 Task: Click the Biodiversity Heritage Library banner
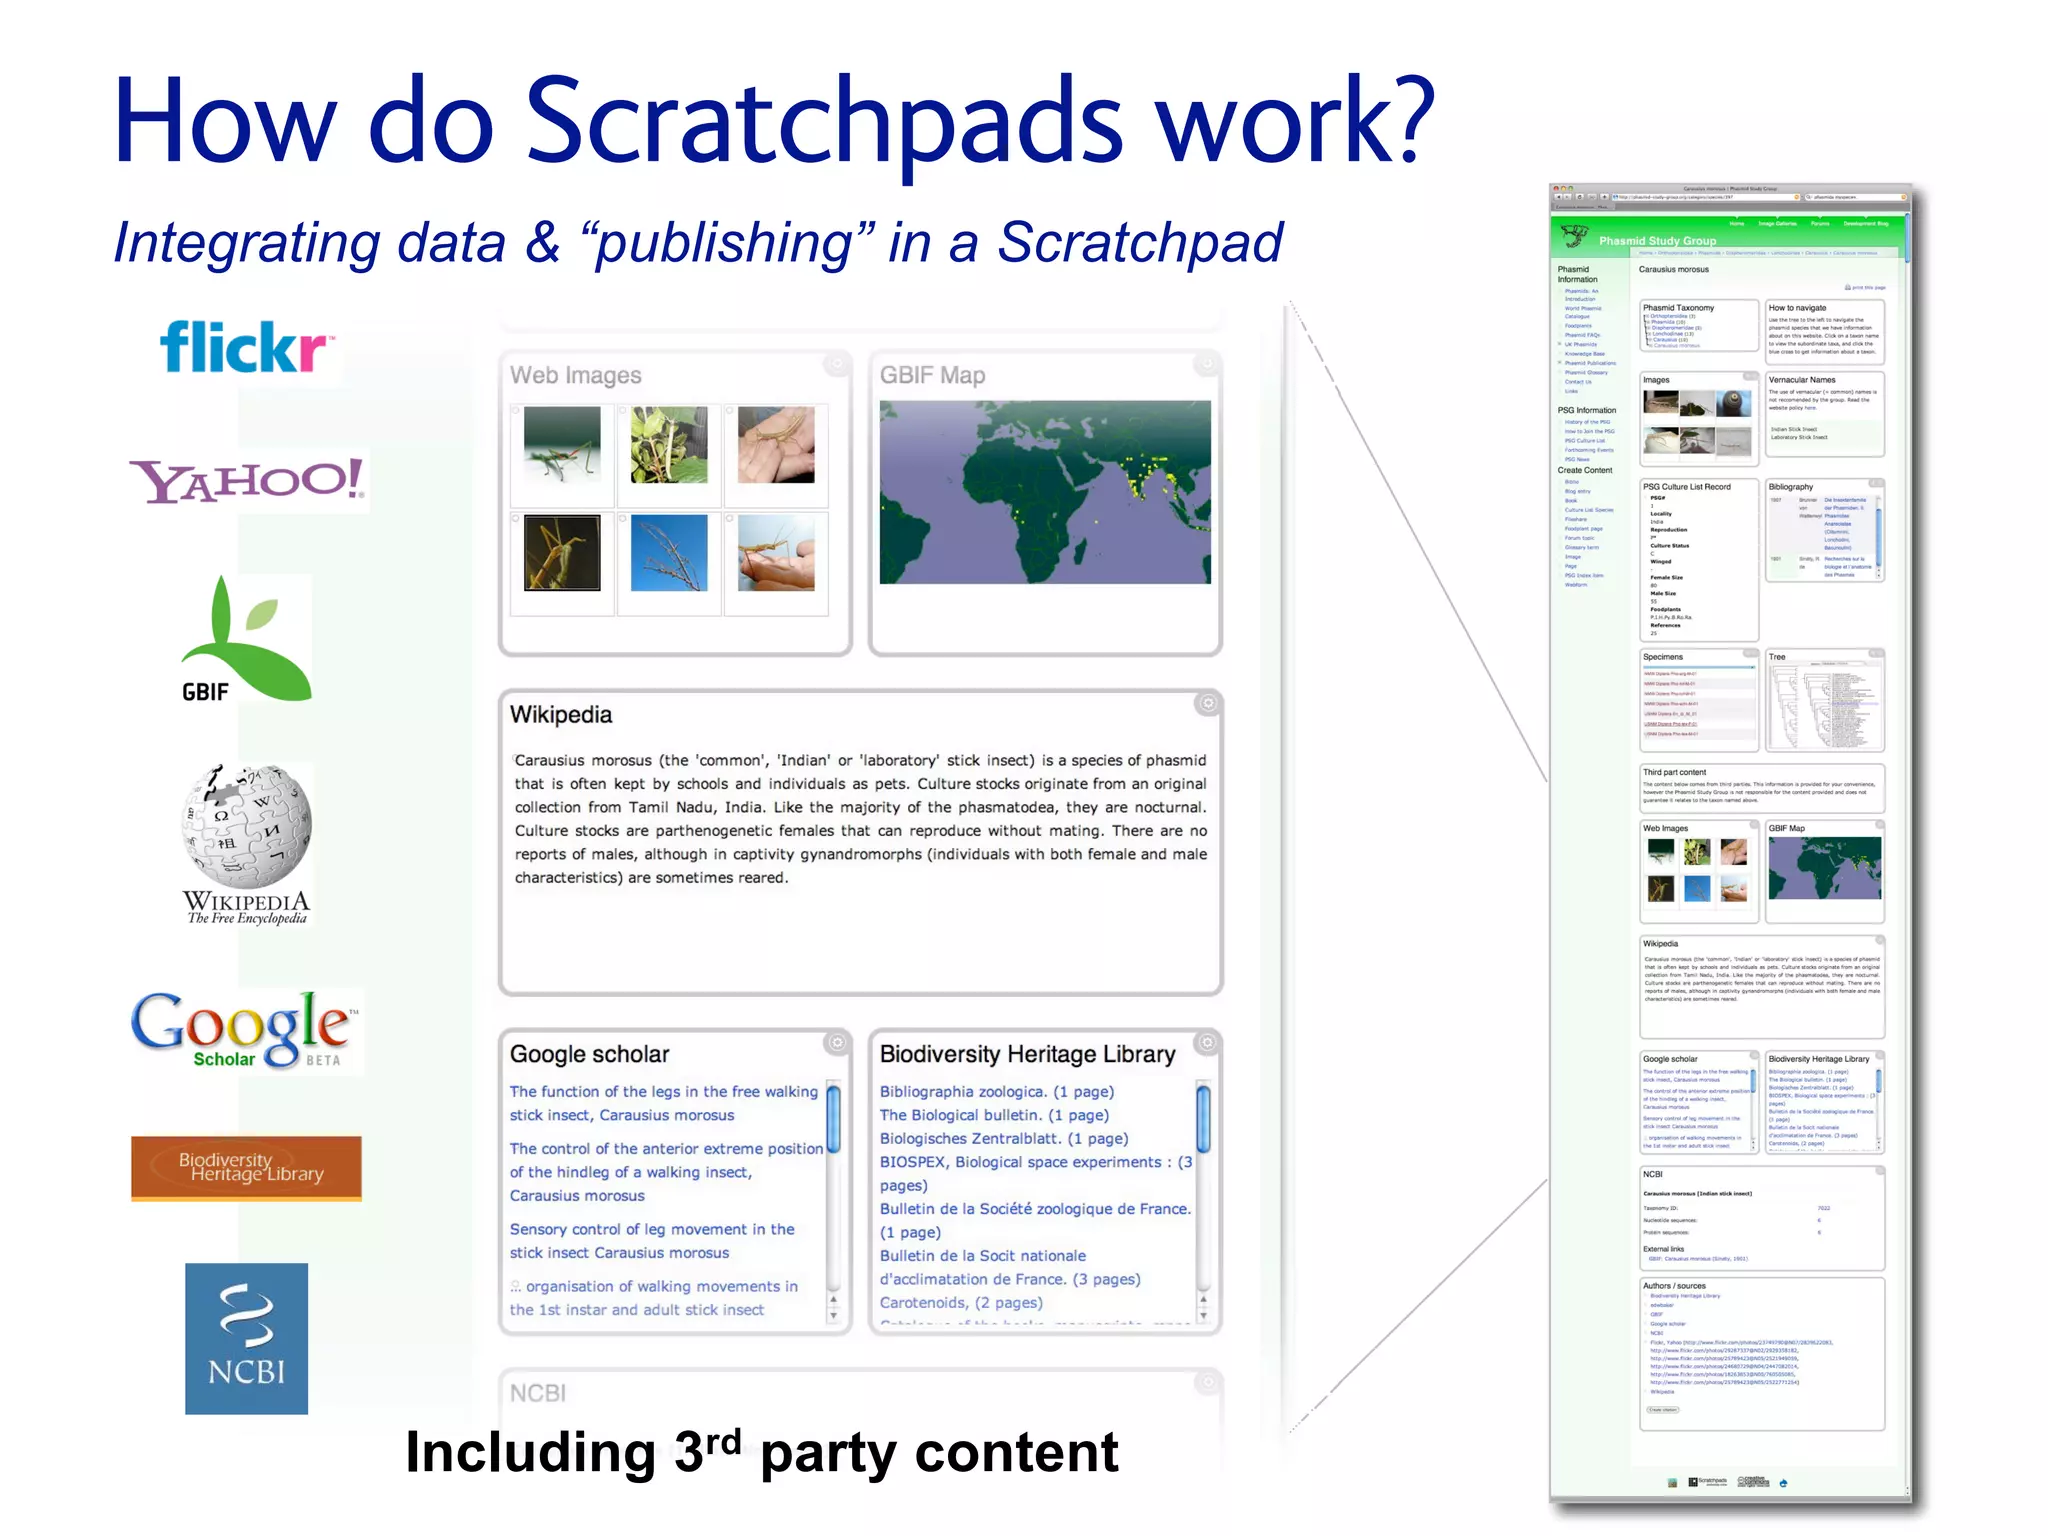tap(246, 1167)
